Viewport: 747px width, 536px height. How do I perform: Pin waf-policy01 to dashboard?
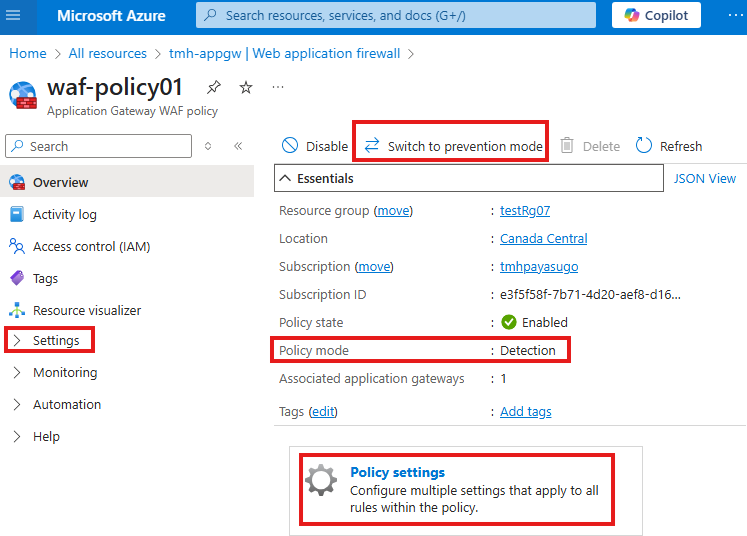[213, 87]
